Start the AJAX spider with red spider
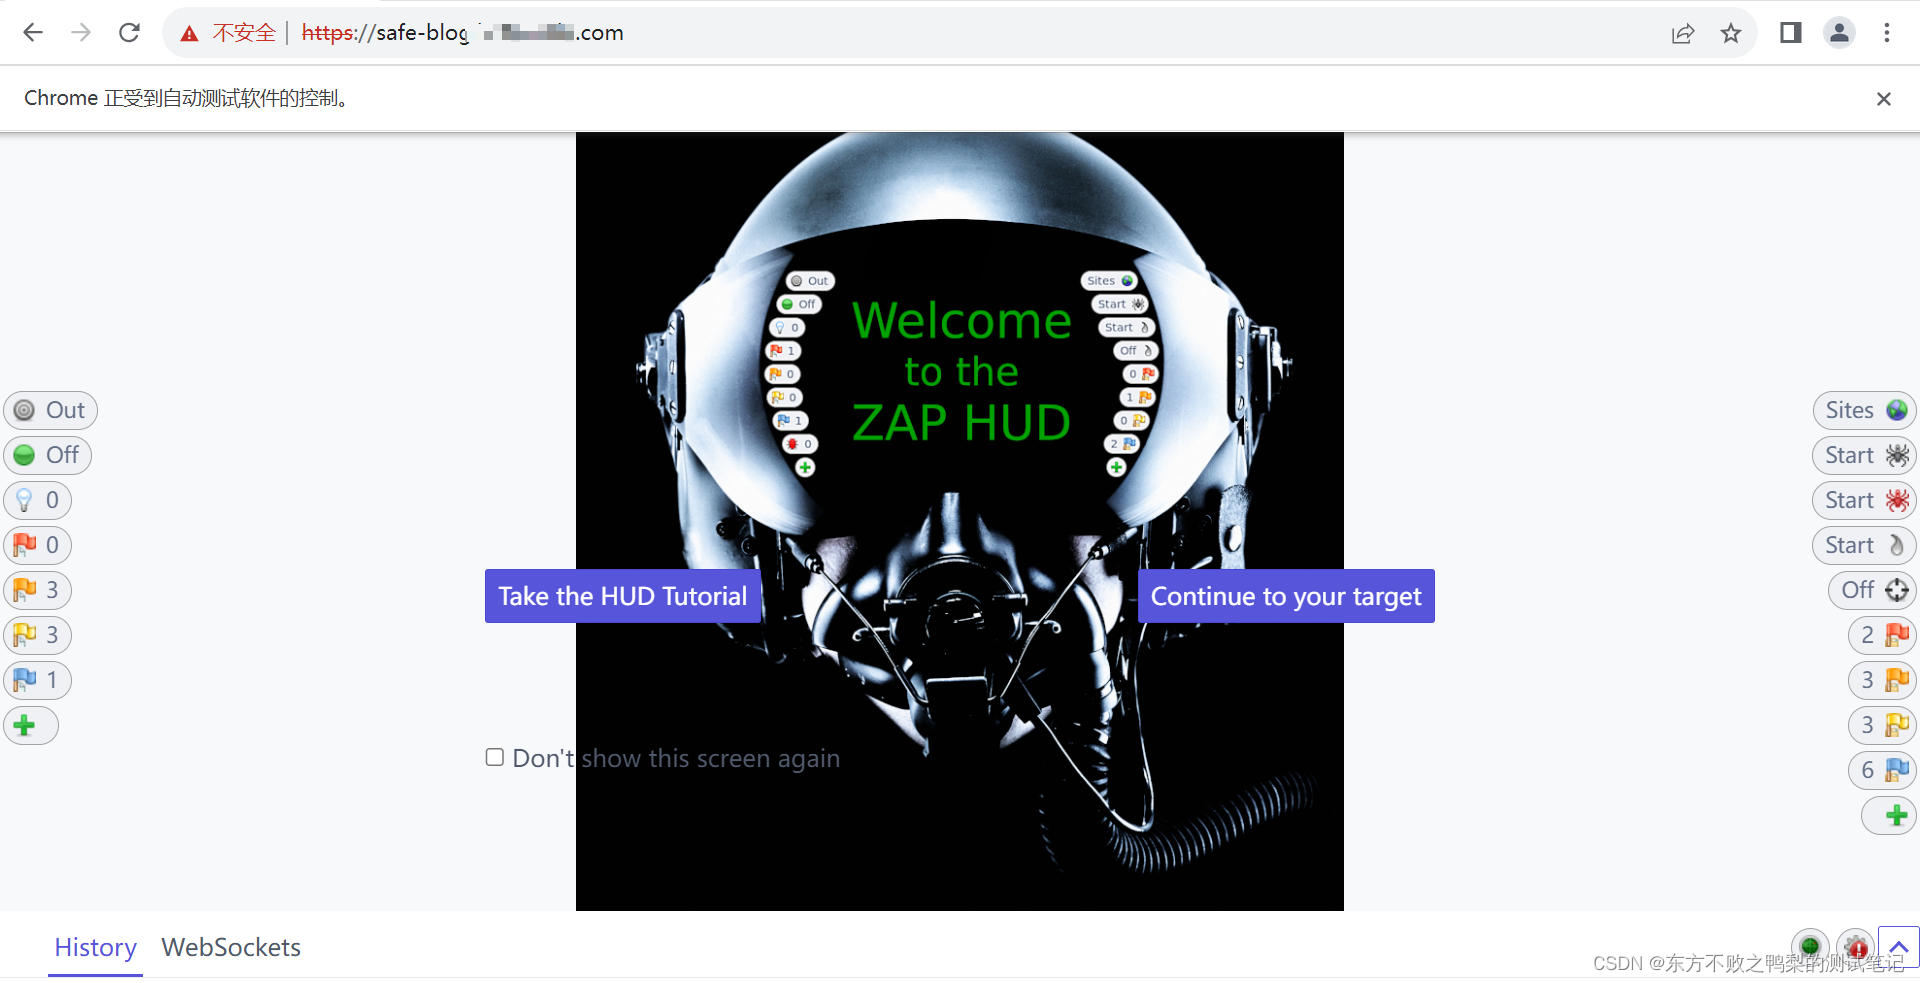Image resolution: width=1920 pixels, height=983 pixels. 1864,500
